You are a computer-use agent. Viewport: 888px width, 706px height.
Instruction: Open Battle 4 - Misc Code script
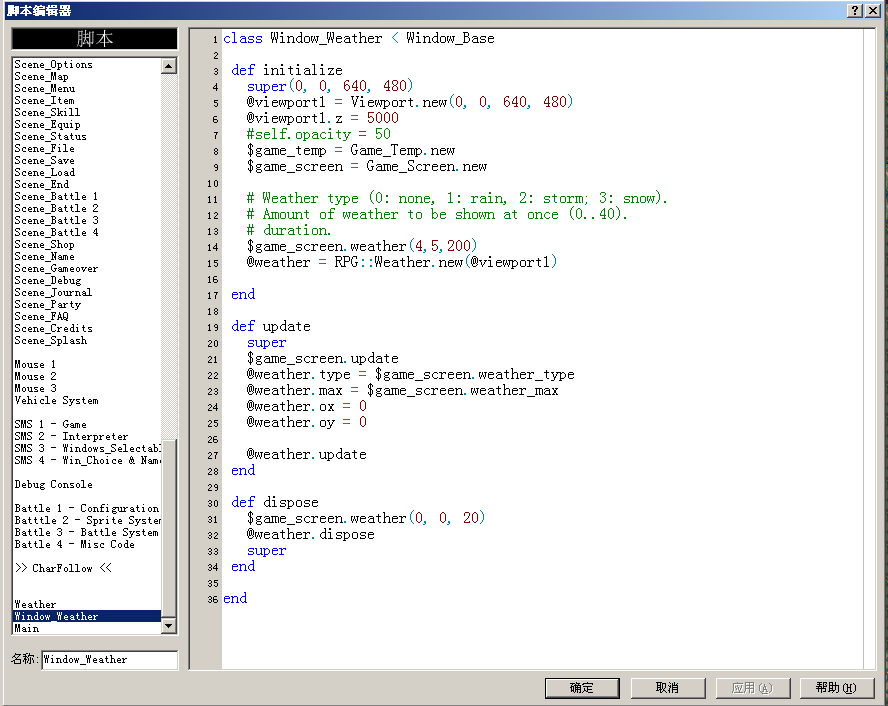[74, 544]
